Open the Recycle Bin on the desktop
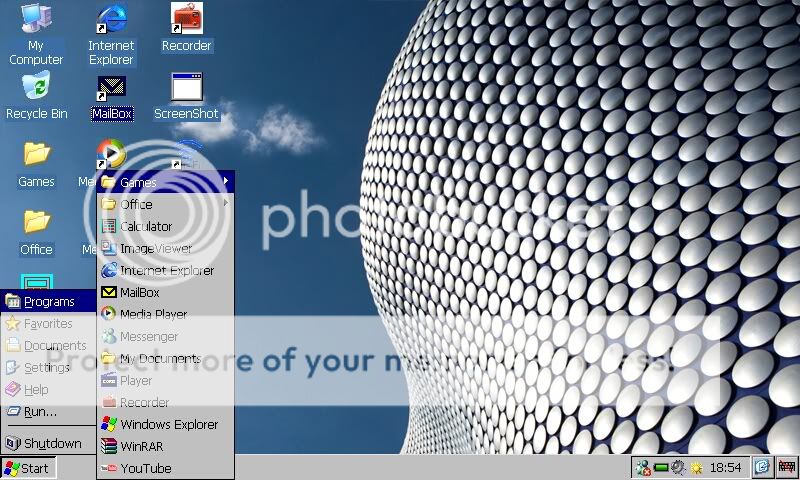 coord(36,95)
